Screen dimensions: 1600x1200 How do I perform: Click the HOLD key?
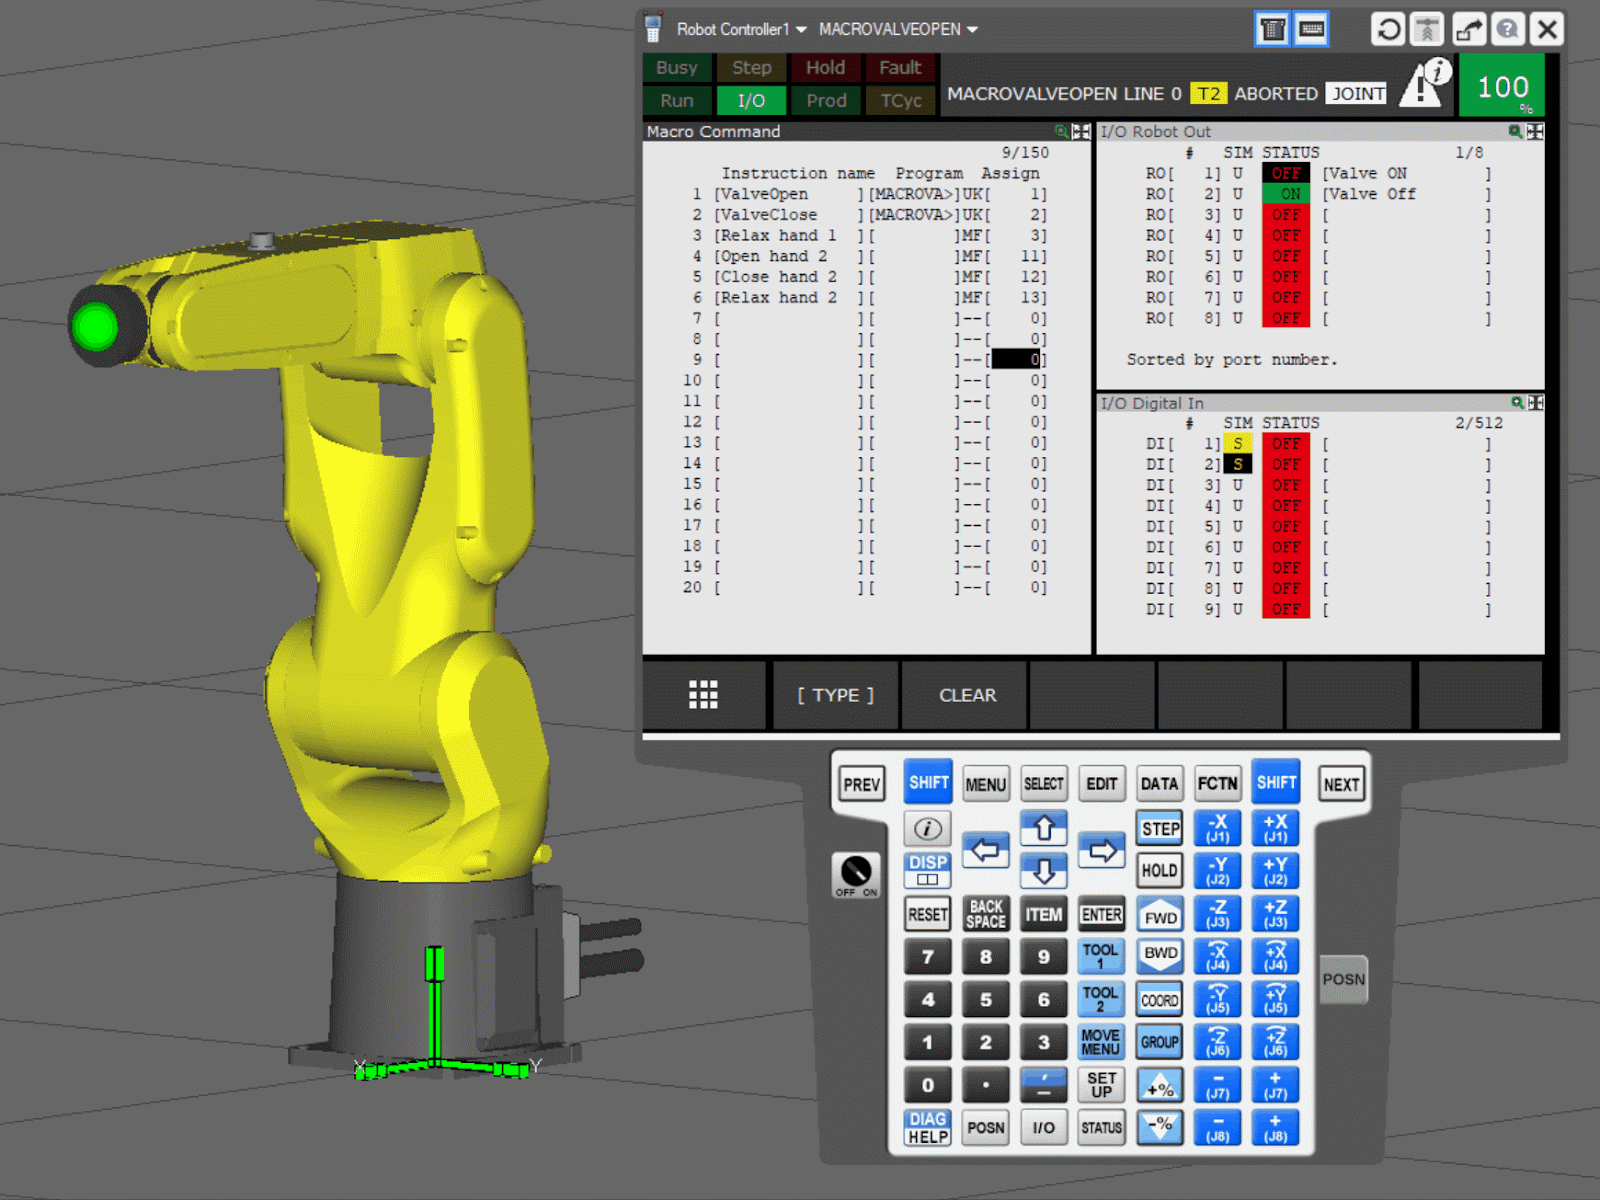click(1160, 871)
